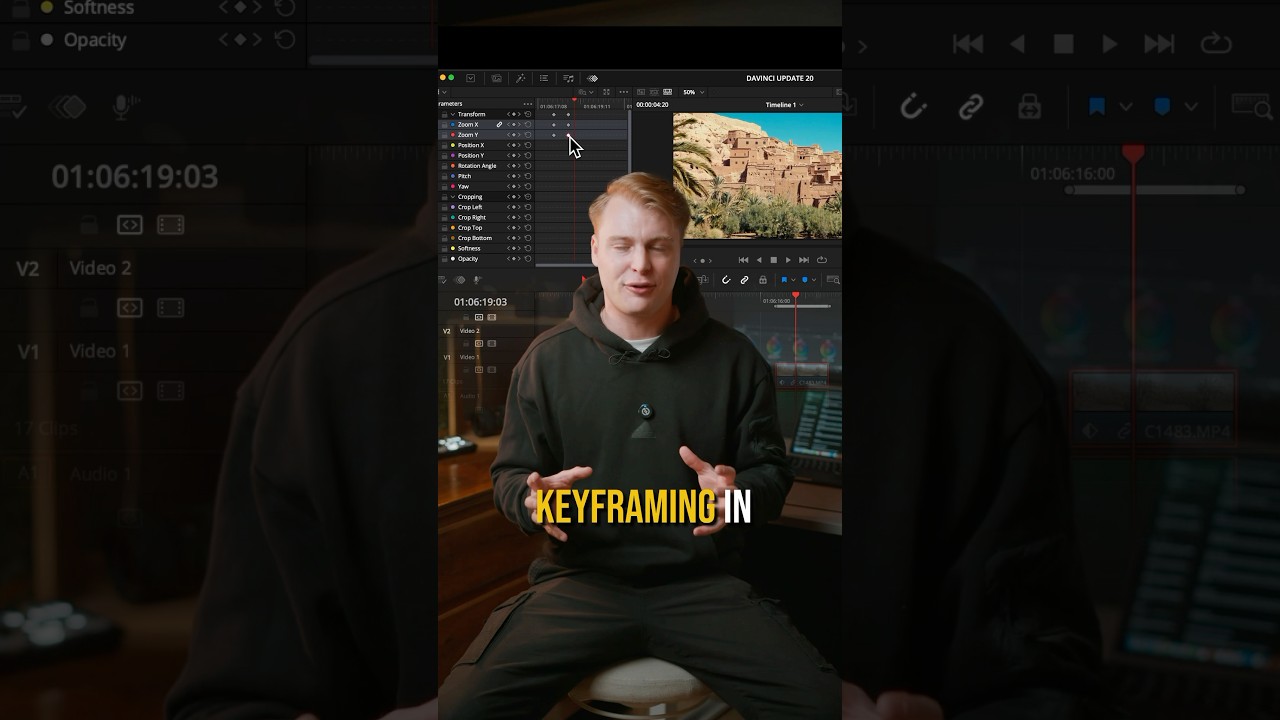Toggle auto-select on the center Video 2 track

pos(479,344)
